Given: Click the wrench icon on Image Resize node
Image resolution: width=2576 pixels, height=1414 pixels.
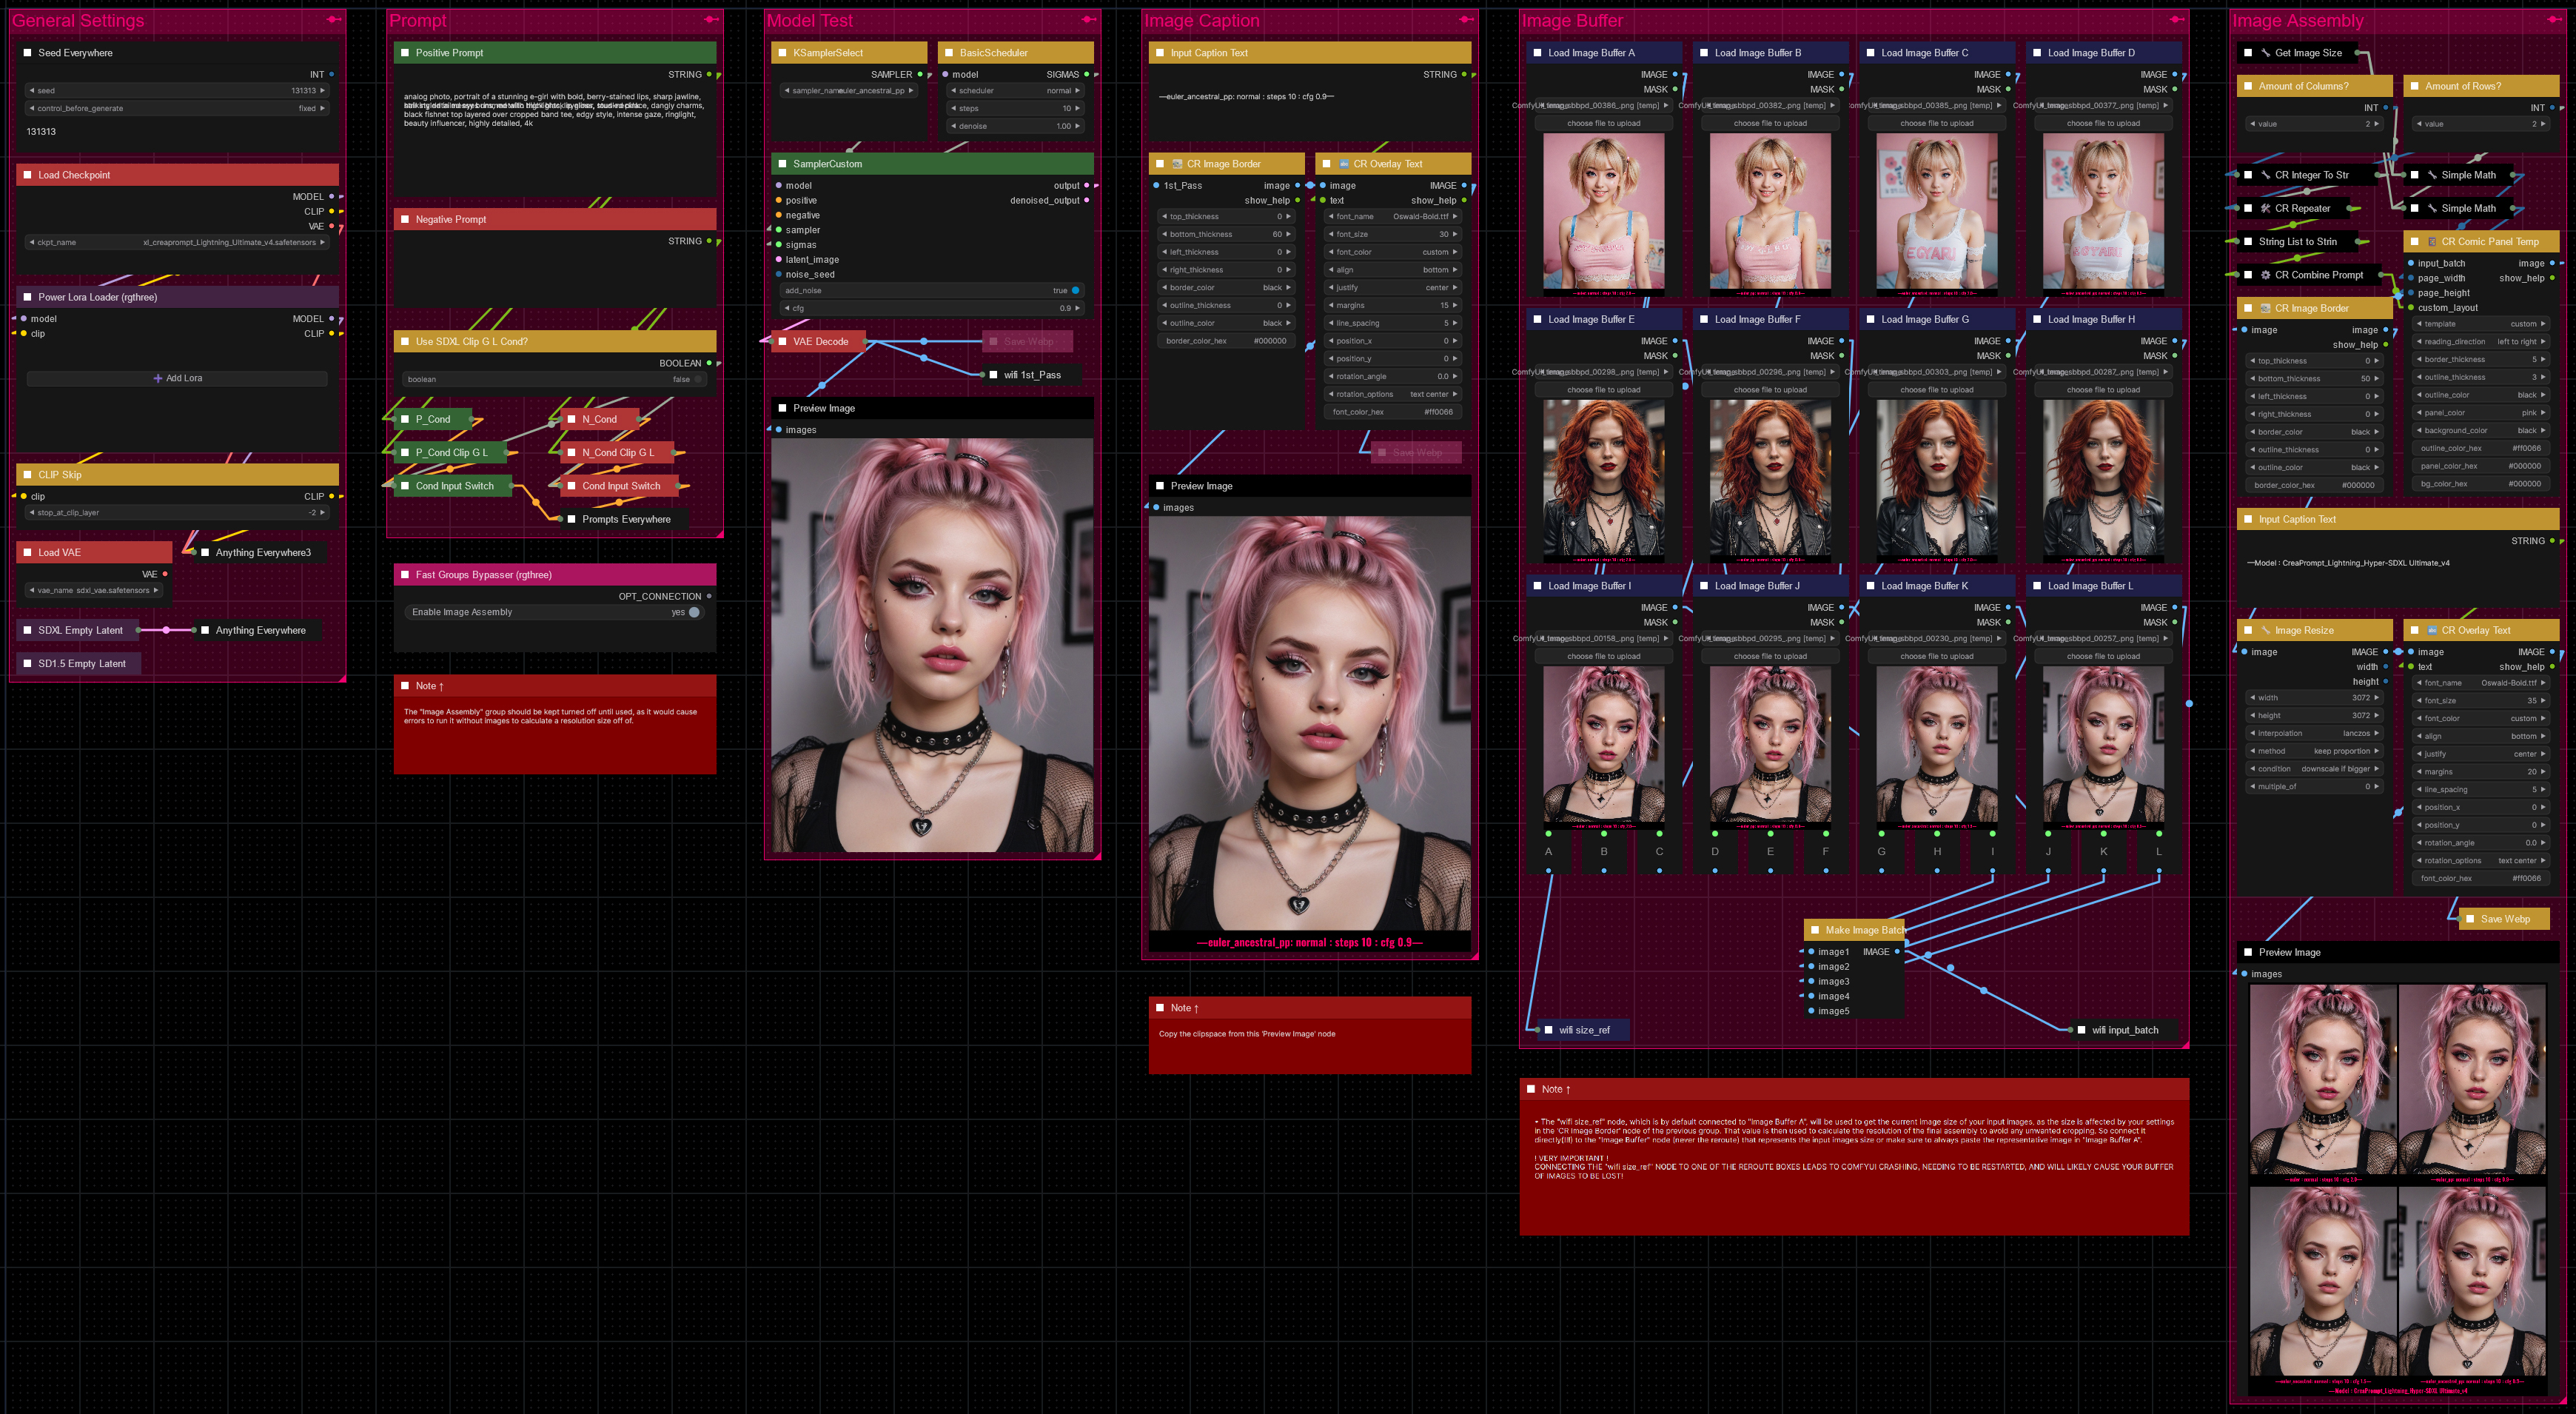Looking at the screenshot, I should point(2265,631).
